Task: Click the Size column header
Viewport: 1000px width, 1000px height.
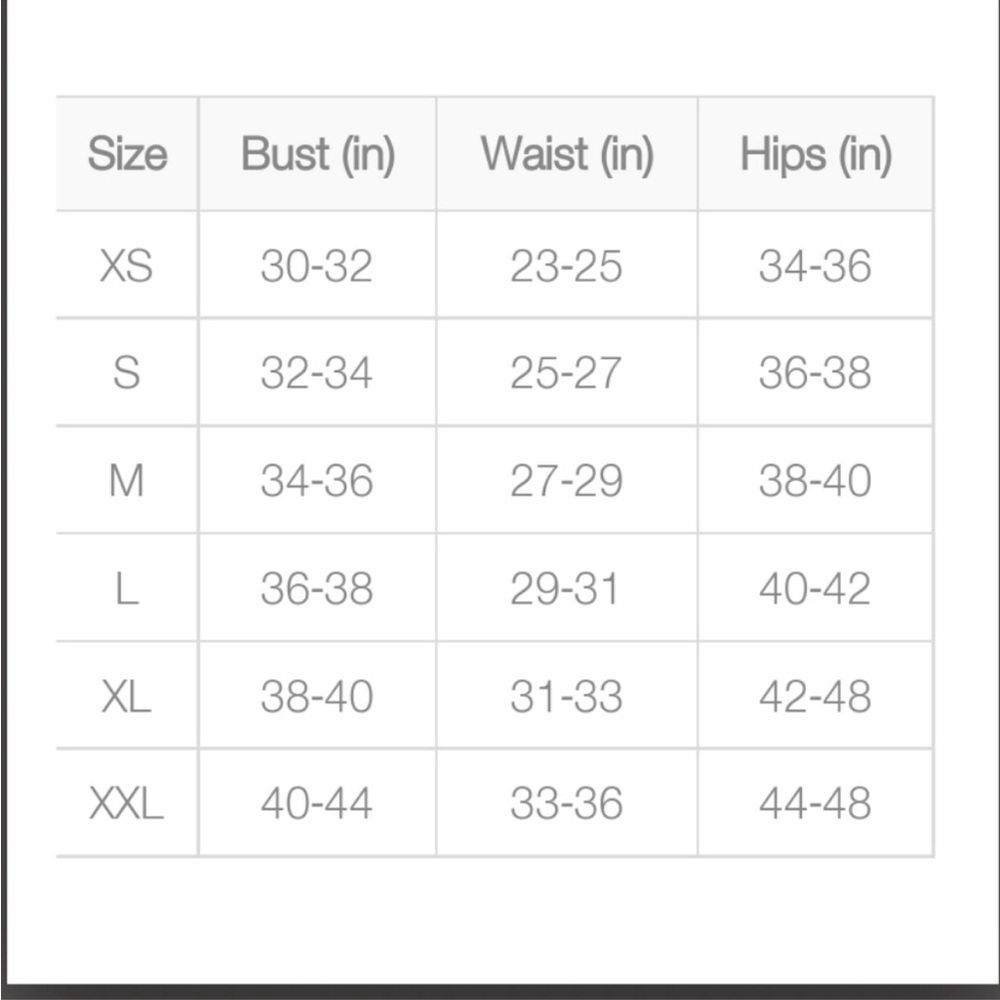Action: coord(128,154)
